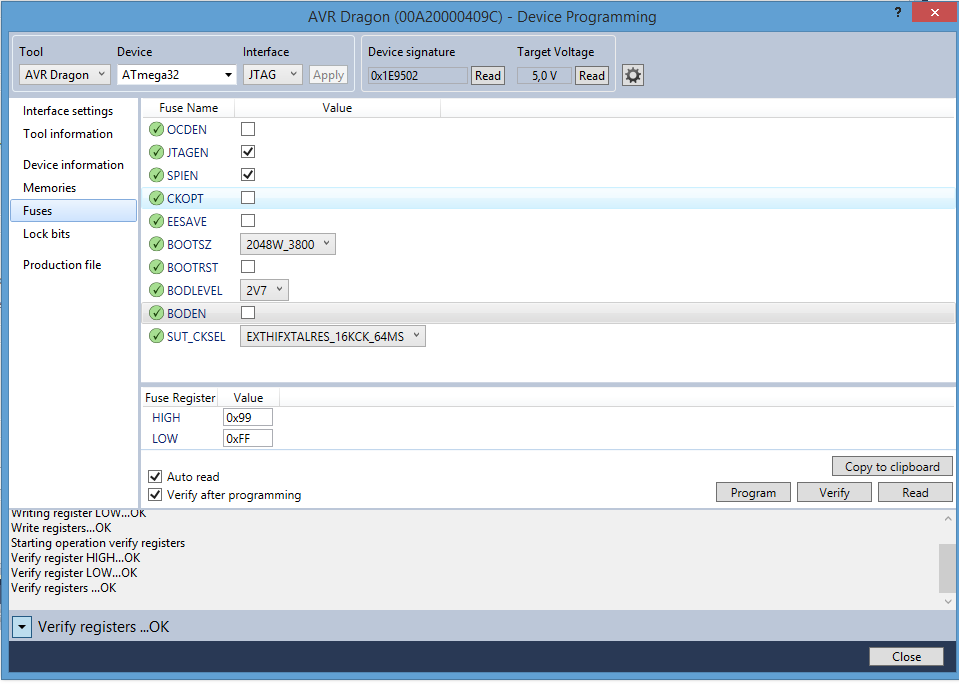959x687 pixels.
Task: Click the log scrollbar down arrow
Action: [947, 602]
